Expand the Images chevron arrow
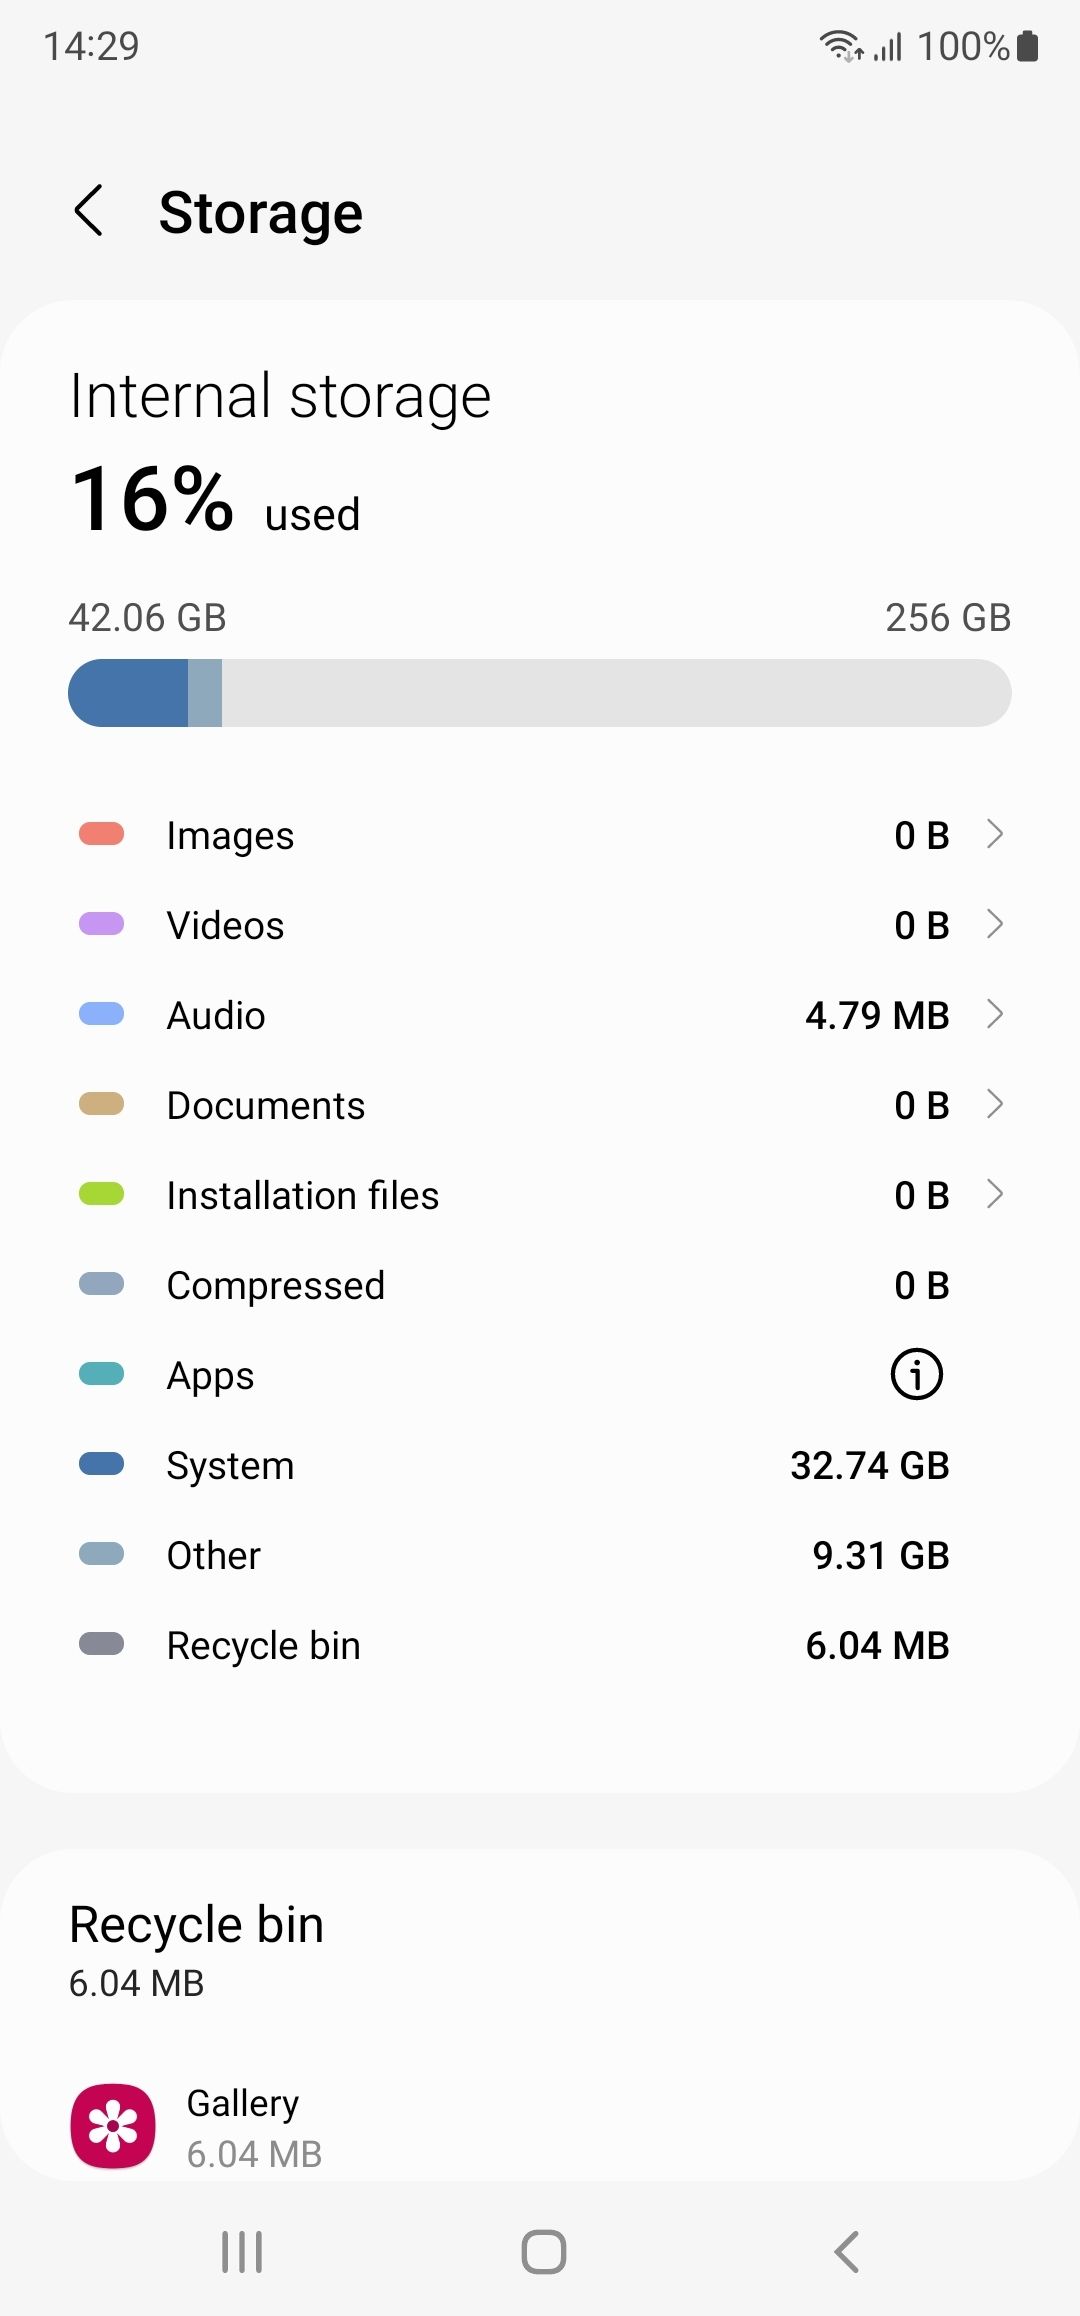Image resolution: width=1080 pixels, height=2316 pixels. (x=994, y=834)
